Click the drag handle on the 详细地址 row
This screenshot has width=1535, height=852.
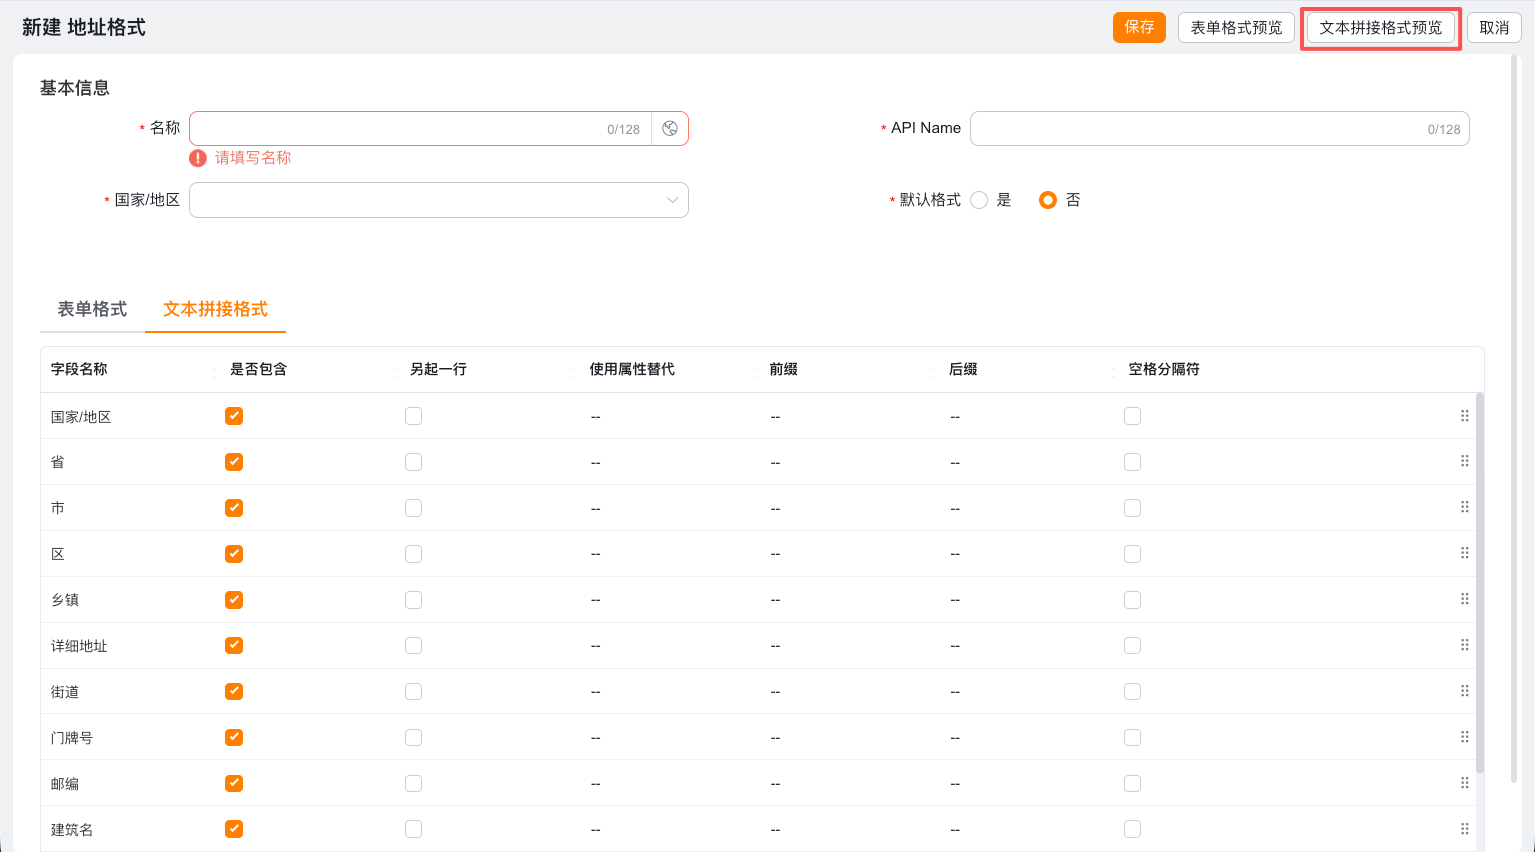(1464, 646)
